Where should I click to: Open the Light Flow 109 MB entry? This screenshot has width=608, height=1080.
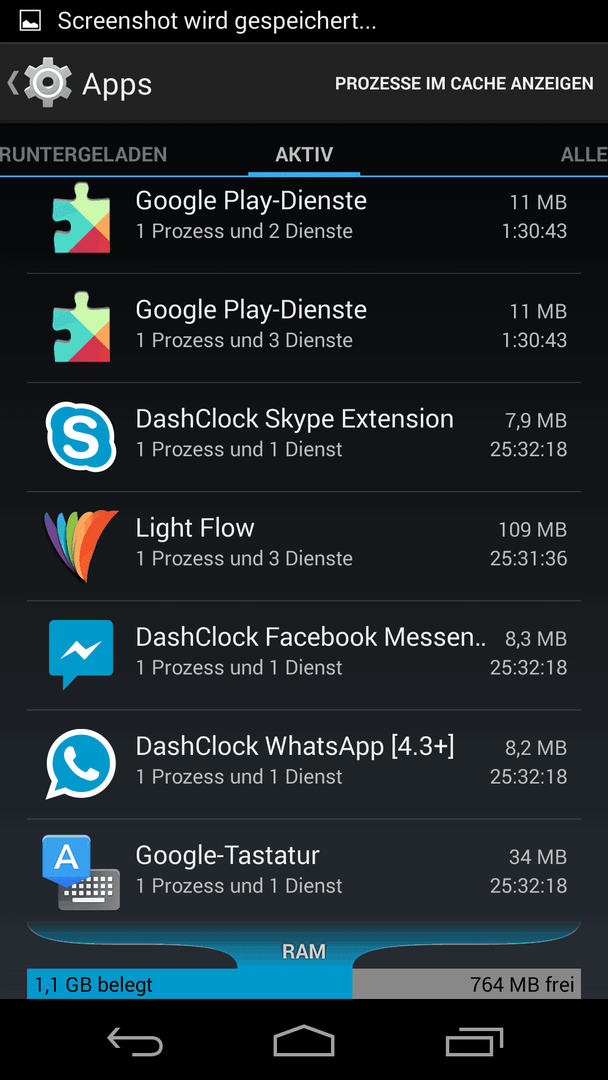(304, 546)
